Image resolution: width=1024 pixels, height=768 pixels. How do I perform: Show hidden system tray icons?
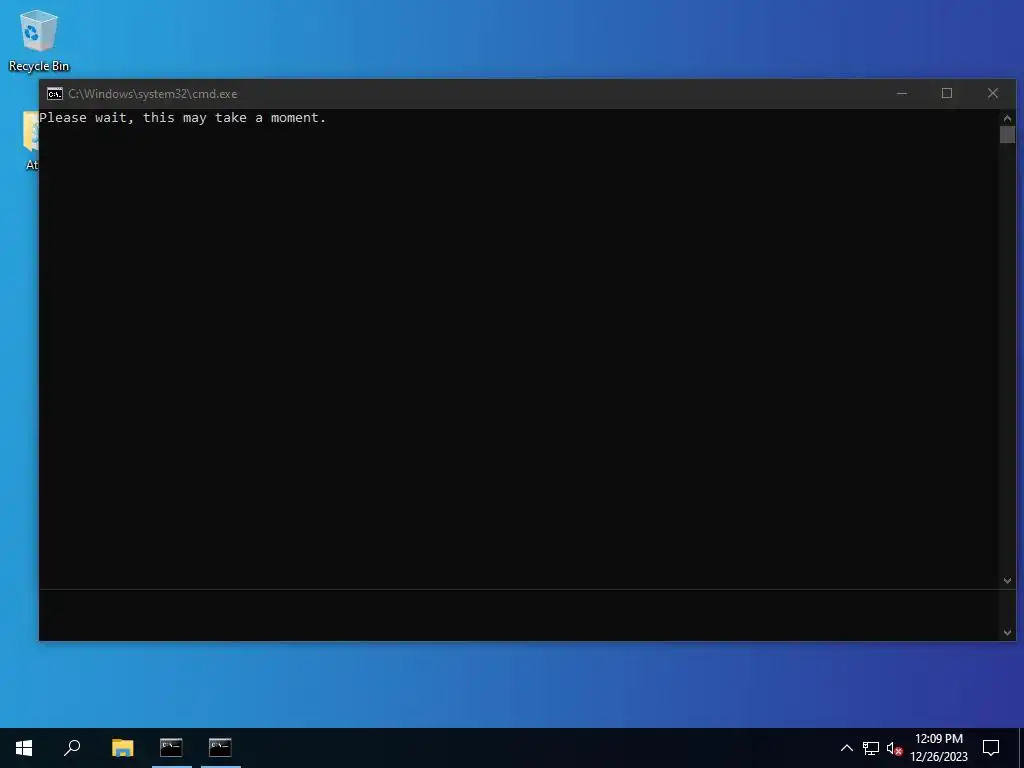pos(846,748)
